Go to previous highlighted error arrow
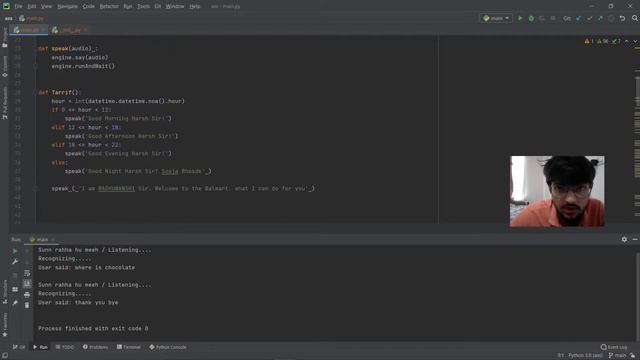This screenshot has width=640, height=360. point(627,41)
